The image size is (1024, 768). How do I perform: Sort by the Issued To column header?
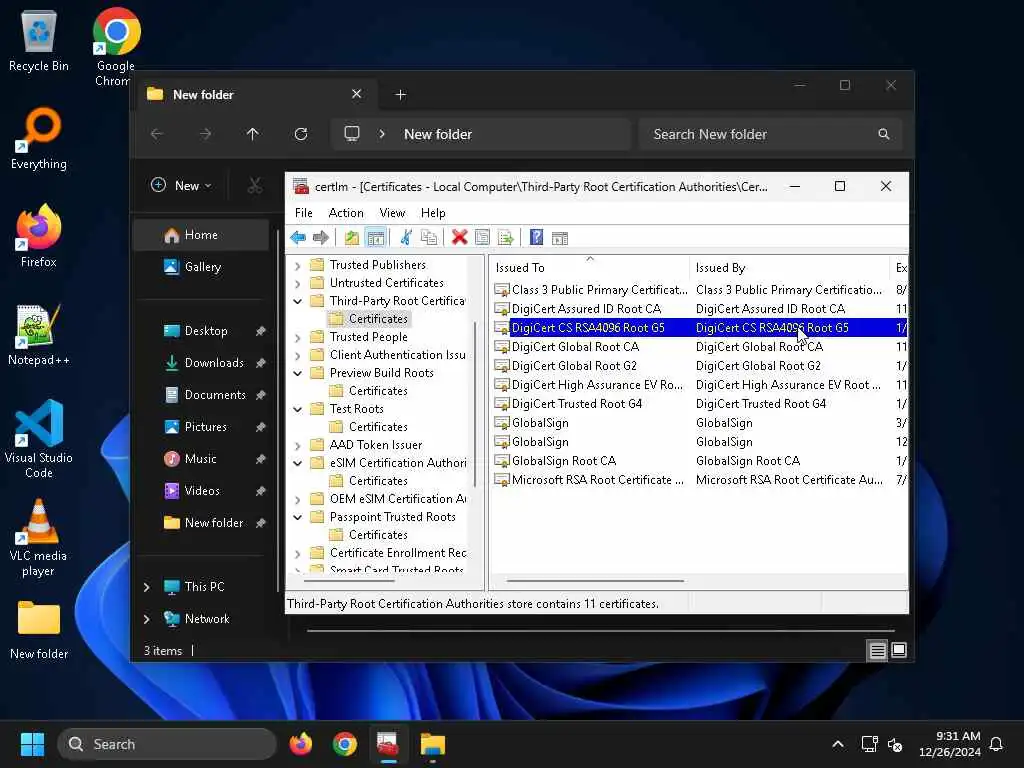pos(589,267)
